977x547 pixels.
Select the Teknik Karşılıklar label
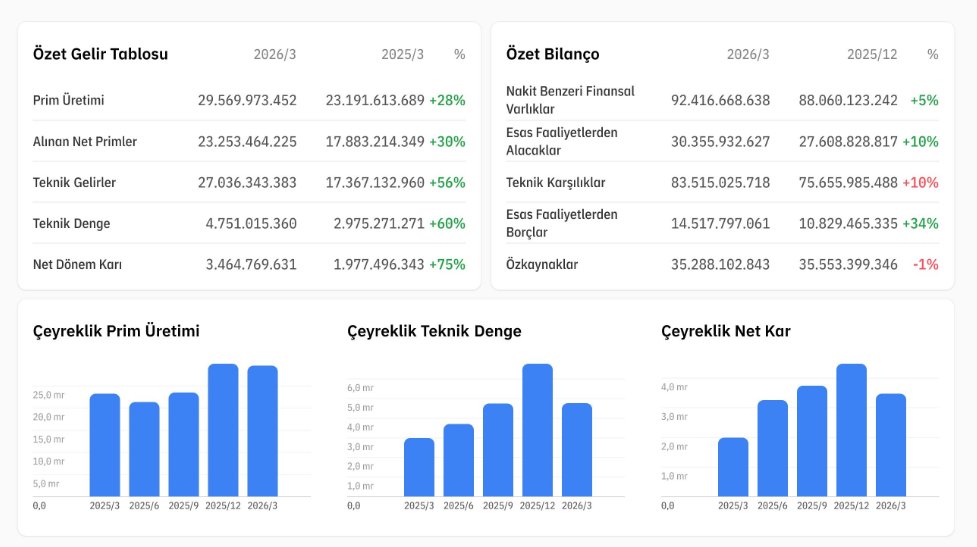(x=556, y=183)
